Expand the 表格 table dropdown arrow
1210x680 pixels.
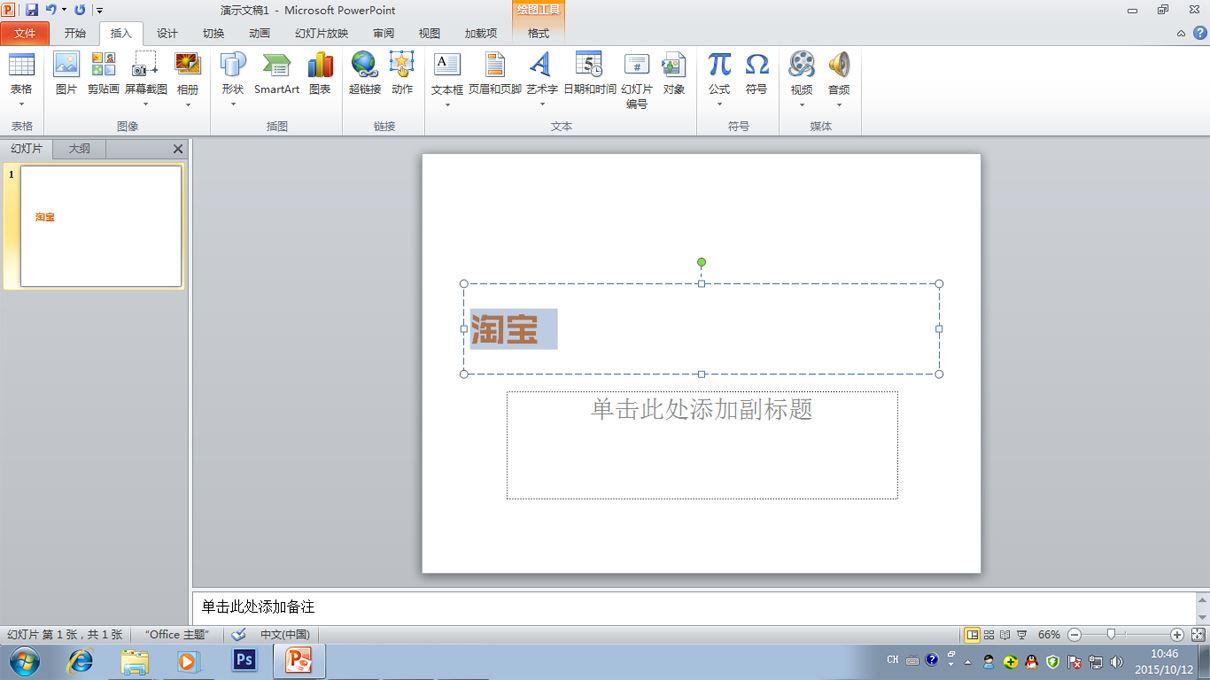click(21, 104)
